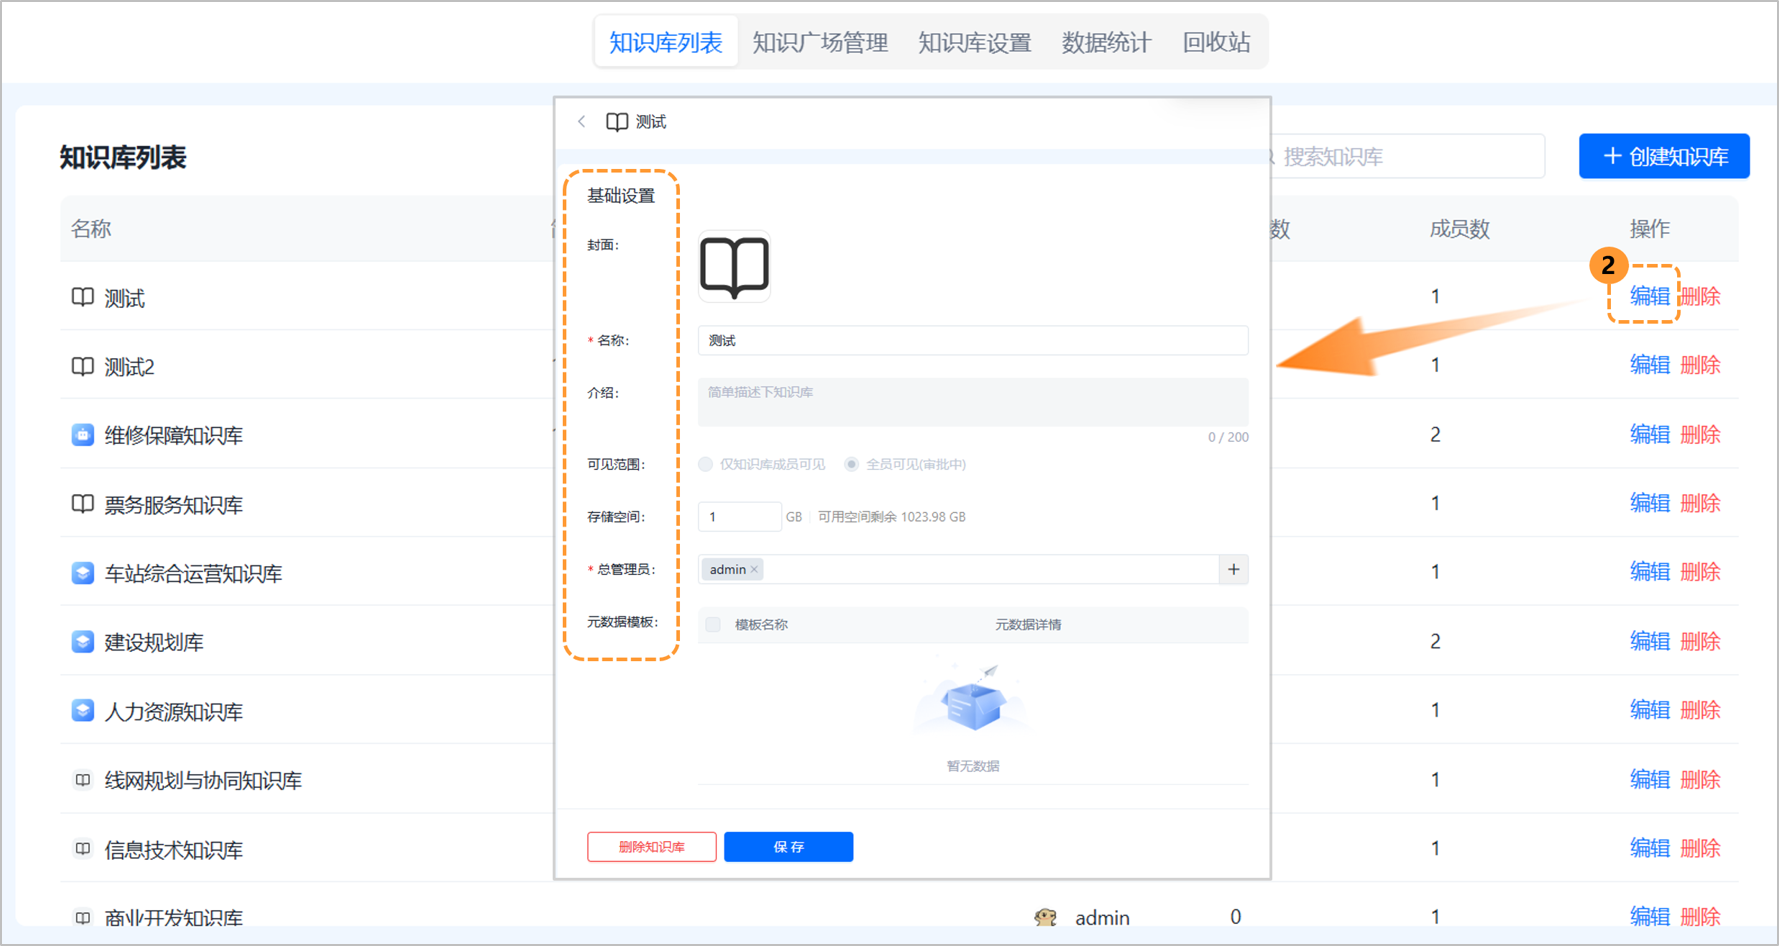Click the 封面 cover book icon
The image size is (1779, 946).
734,266
